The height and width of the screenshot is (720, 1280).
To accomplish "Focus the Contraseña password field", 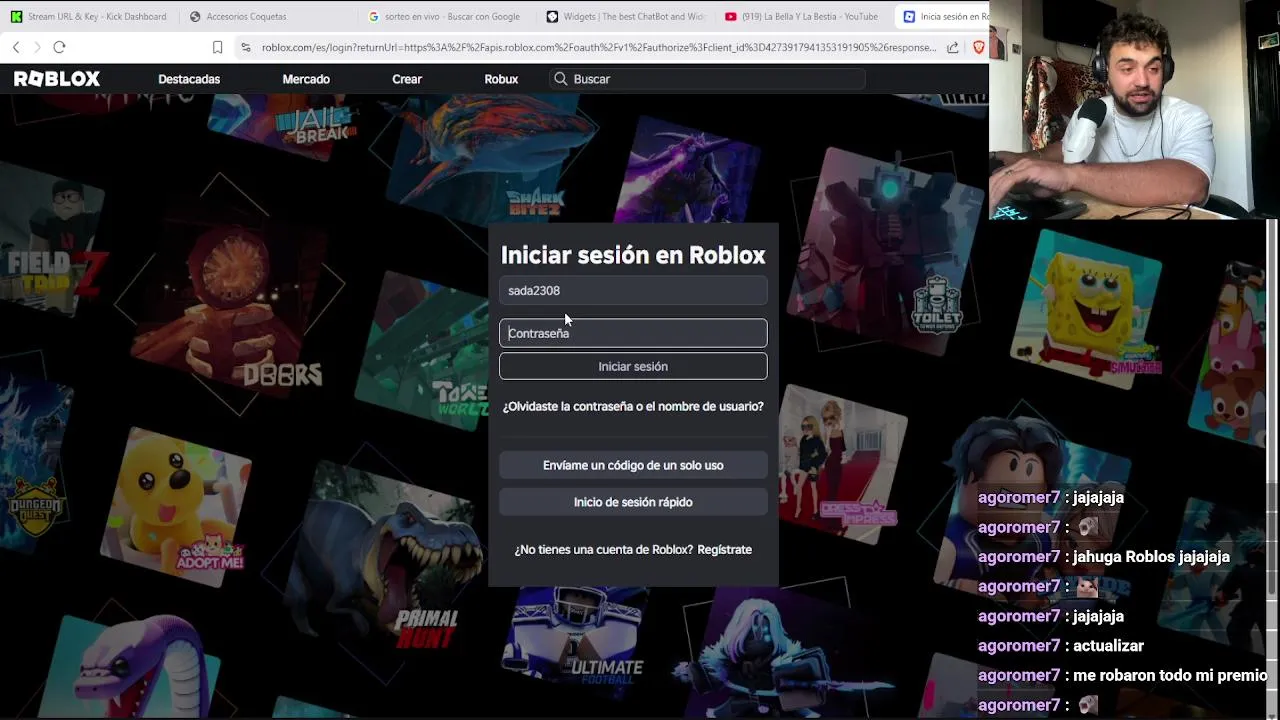I will [x=633, y=333].
